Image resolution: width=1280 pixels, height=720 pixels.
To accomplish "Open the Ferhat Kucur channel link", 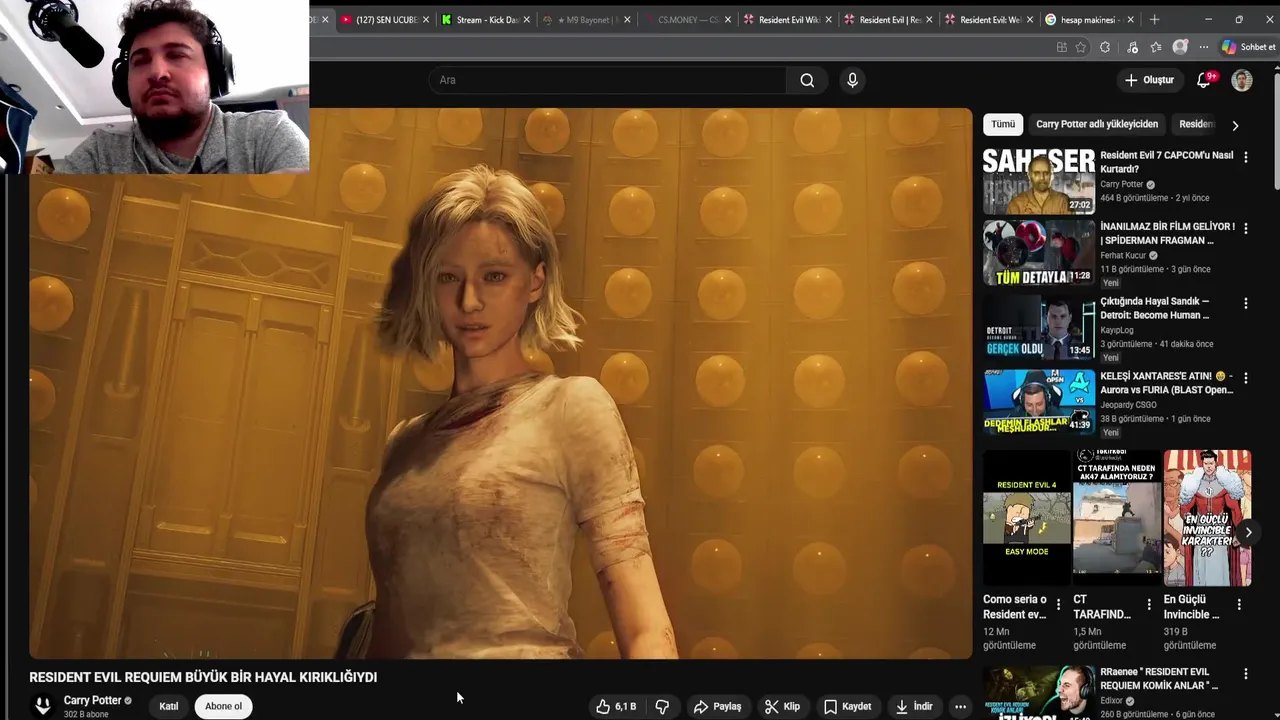I will coord(1123,255).
